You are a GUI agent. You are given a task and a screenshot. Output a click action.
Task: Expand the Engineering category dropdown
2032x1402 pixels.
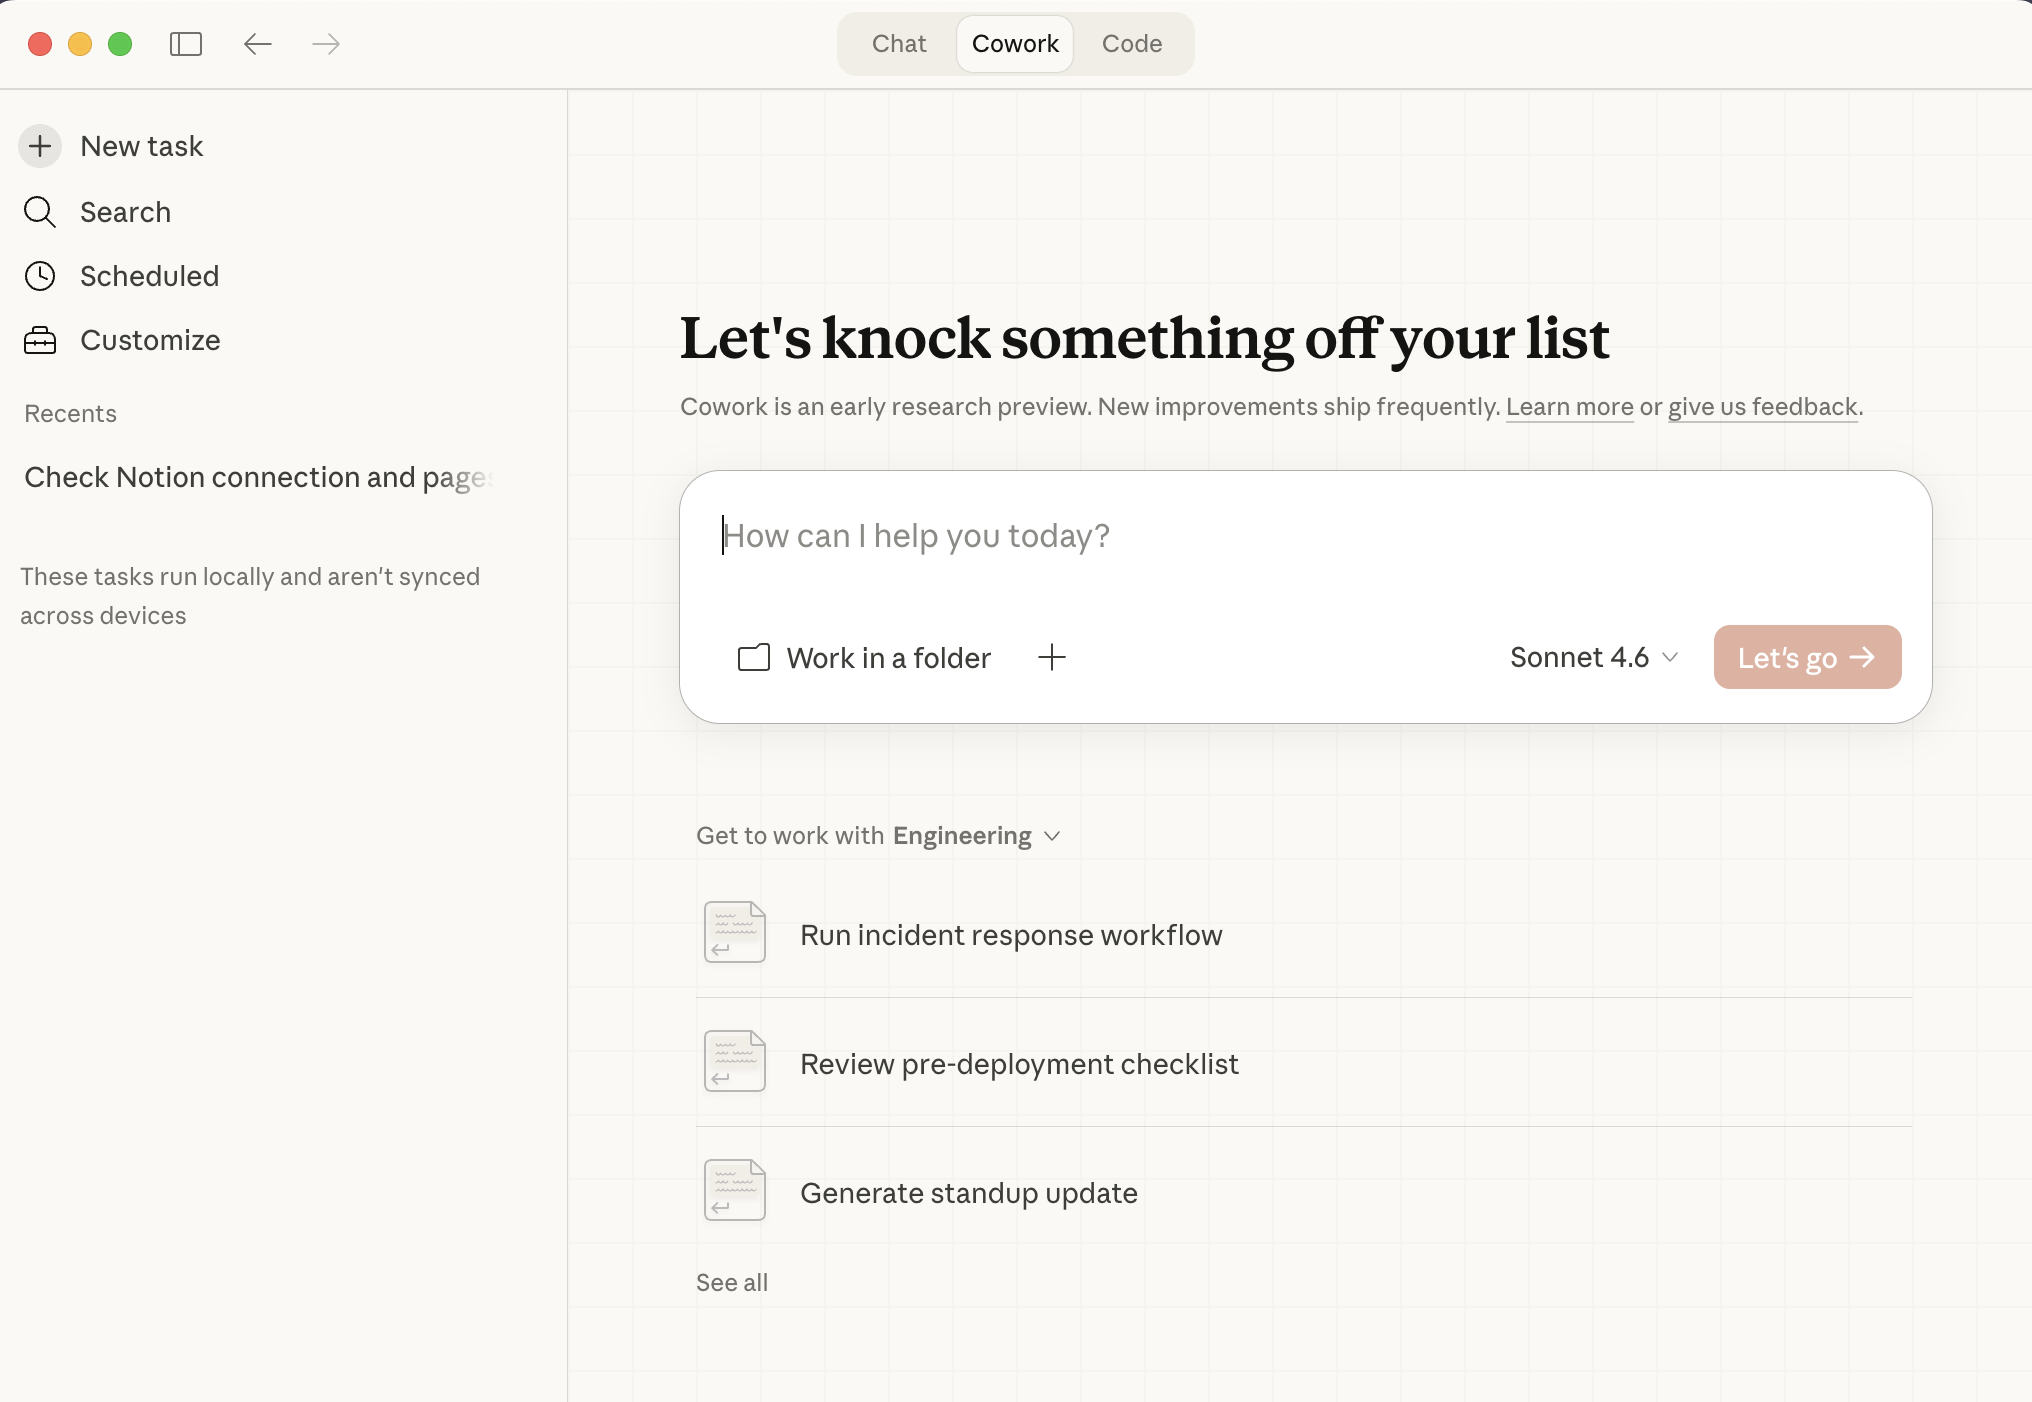pos(976,836)
